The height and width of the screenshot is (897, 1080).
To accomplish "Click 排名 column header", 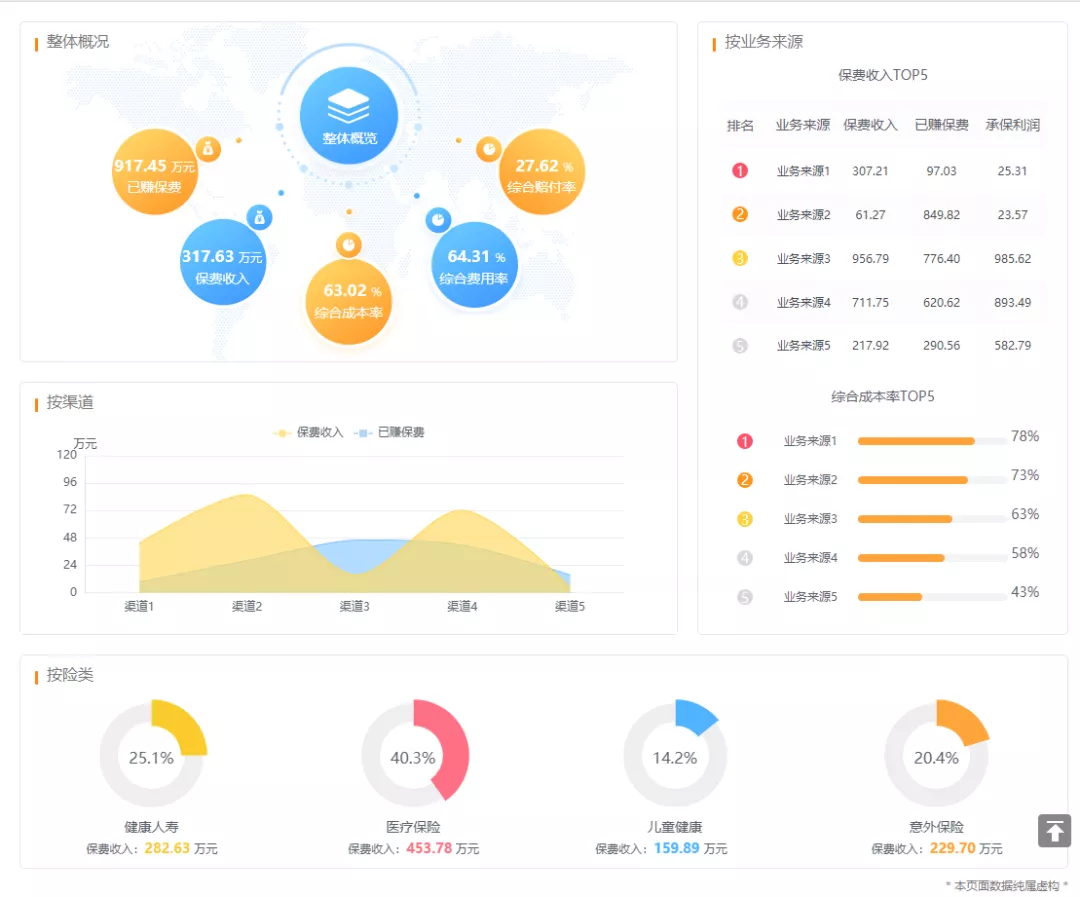I will [740, 125].
